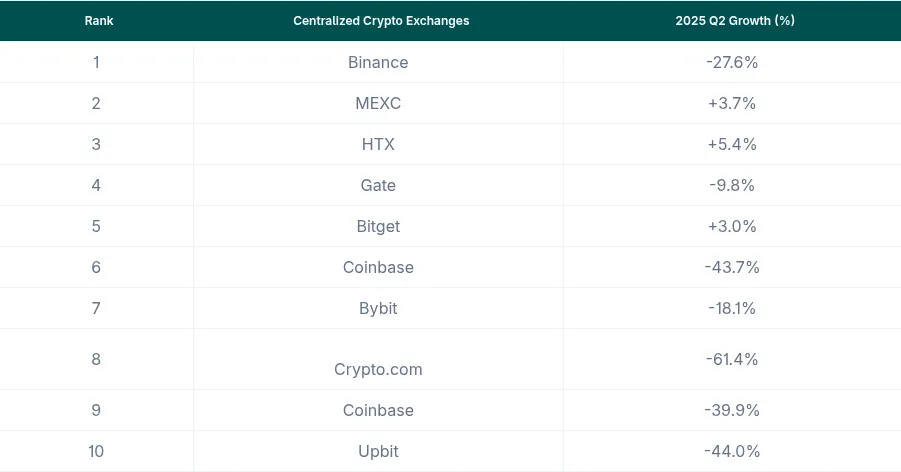
Task: Click the Centralized Crypto Exchanges column header
Action: tap(380, 21)
